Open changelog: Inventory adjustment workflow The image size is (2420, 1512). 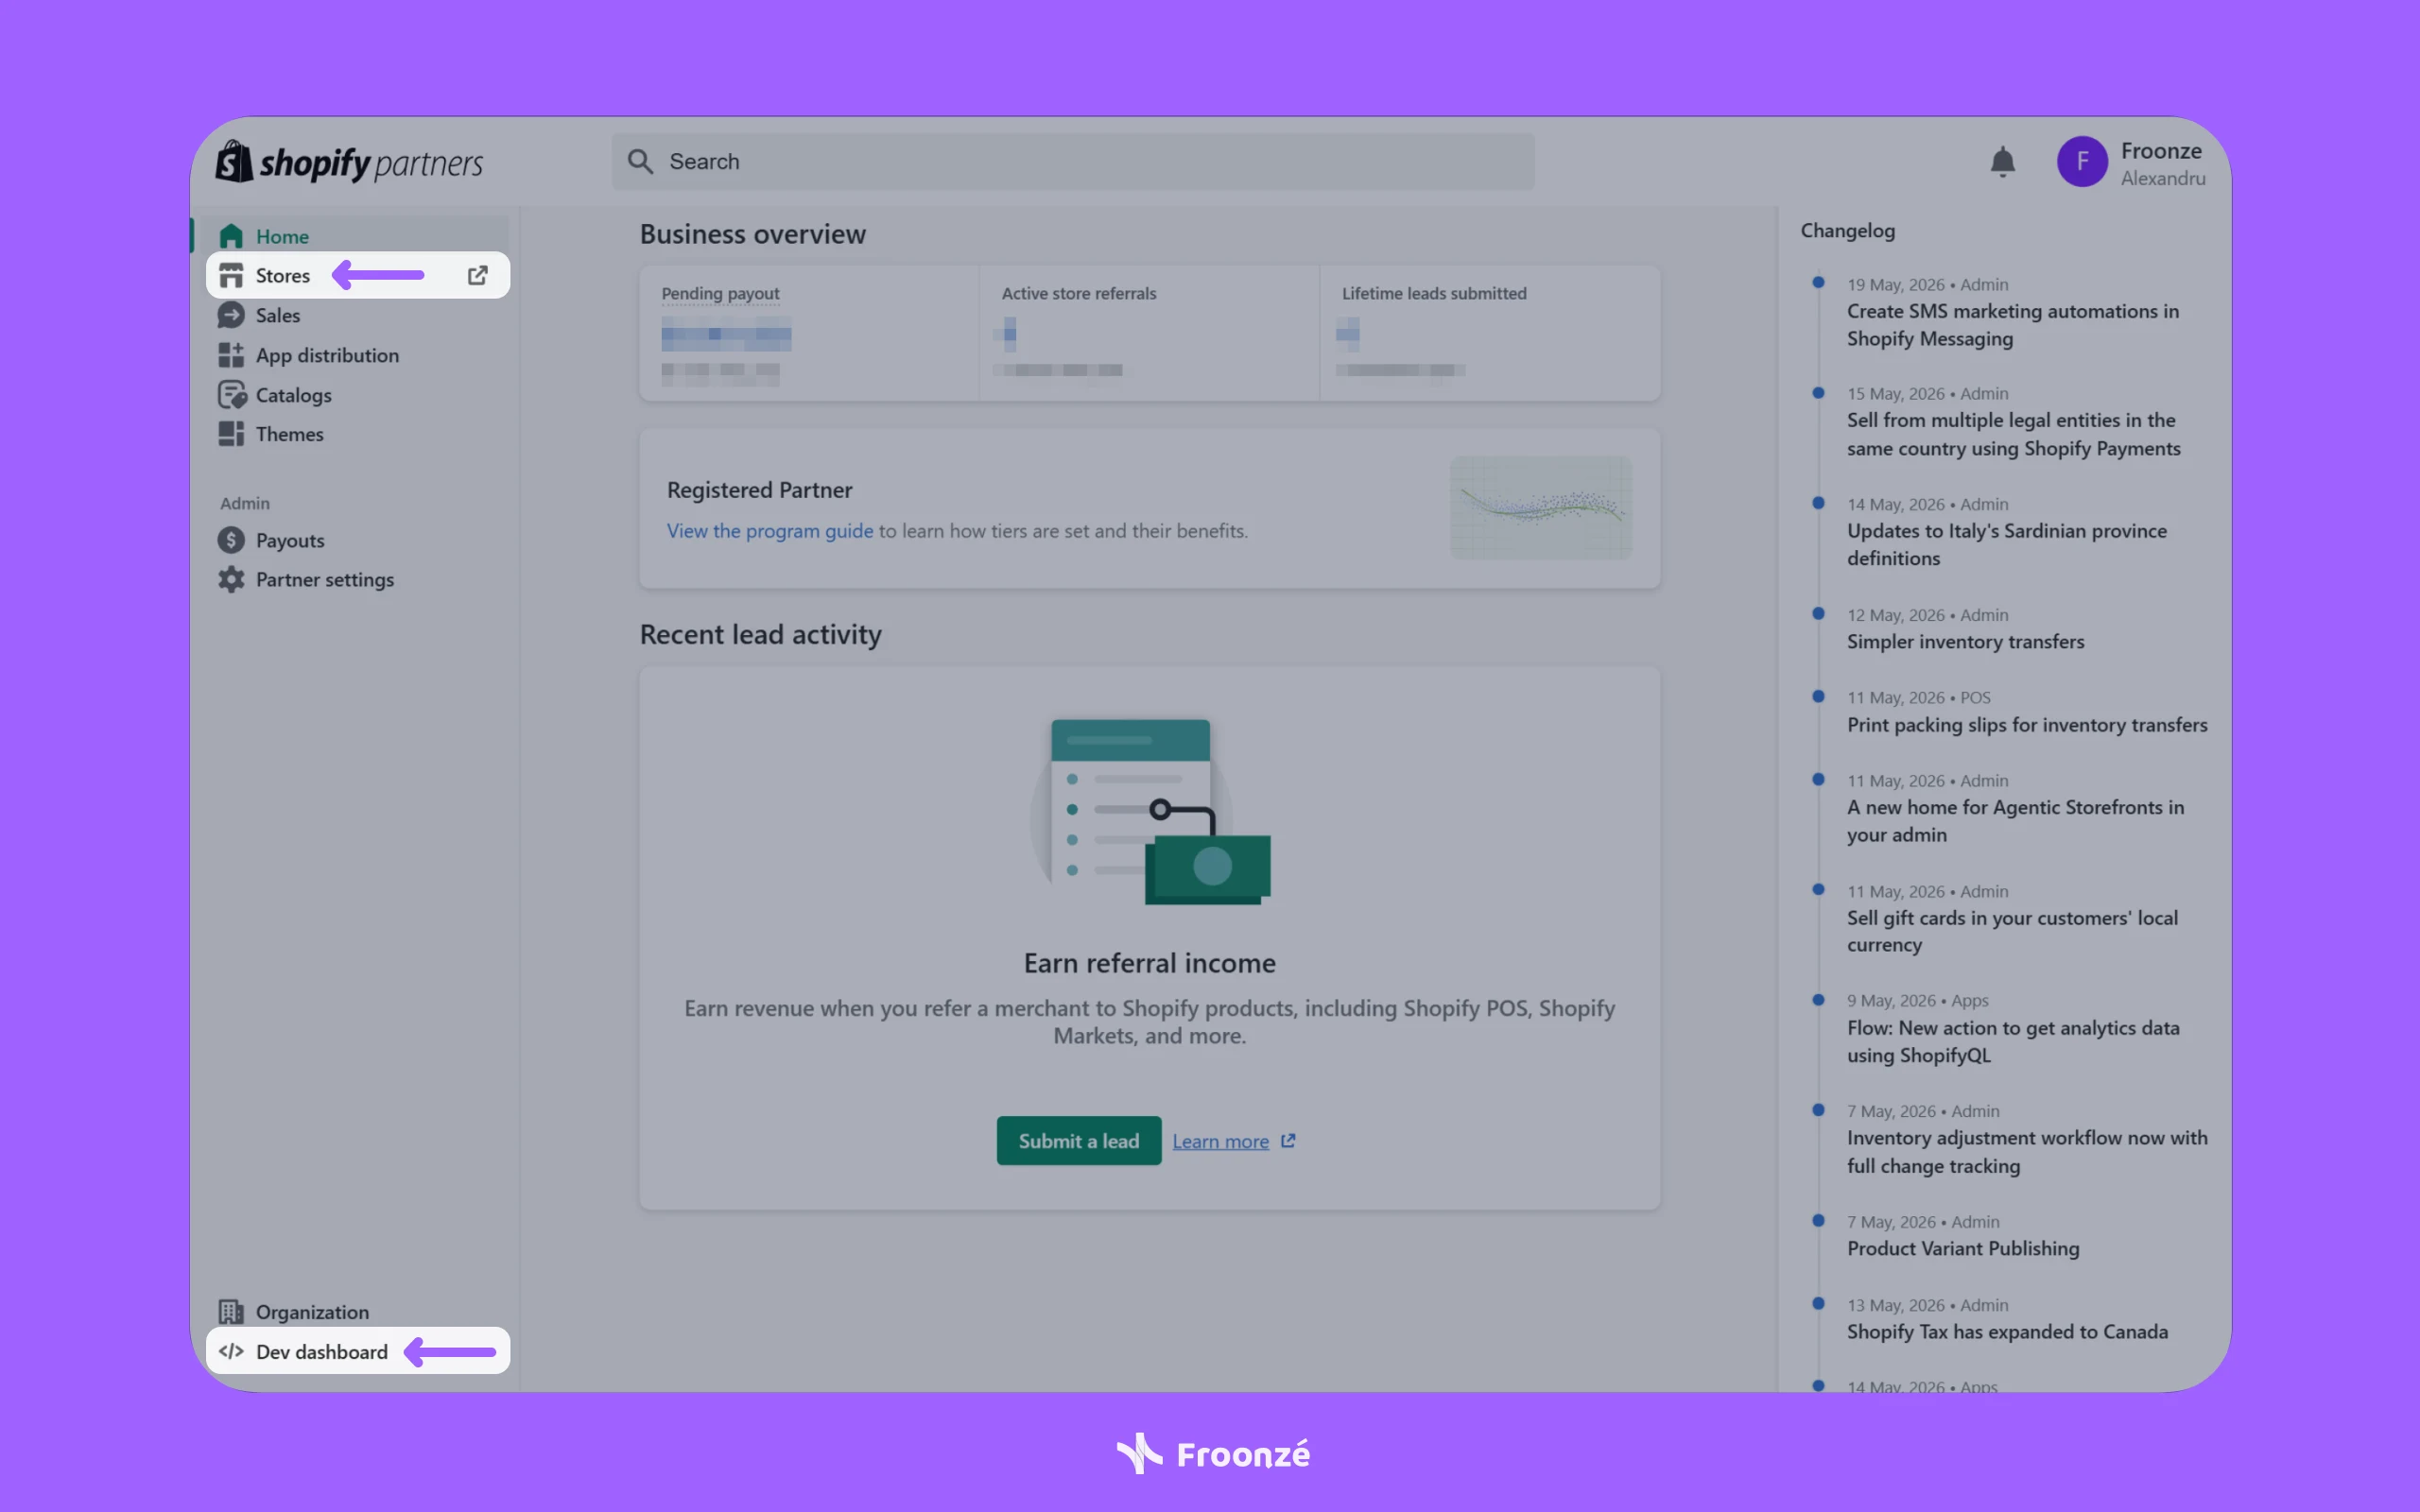pyautogui.click(x=2027, y=1152)
